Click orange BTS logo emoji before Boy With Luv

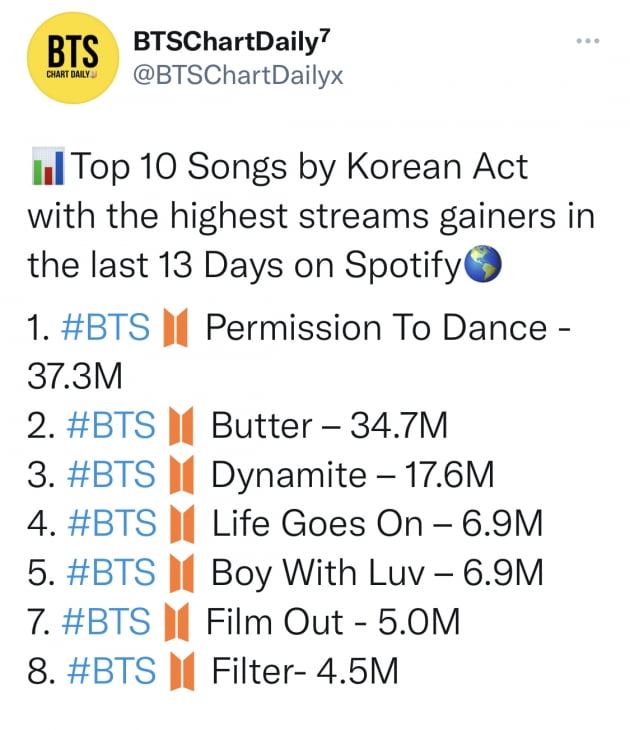tap(181, 573)
